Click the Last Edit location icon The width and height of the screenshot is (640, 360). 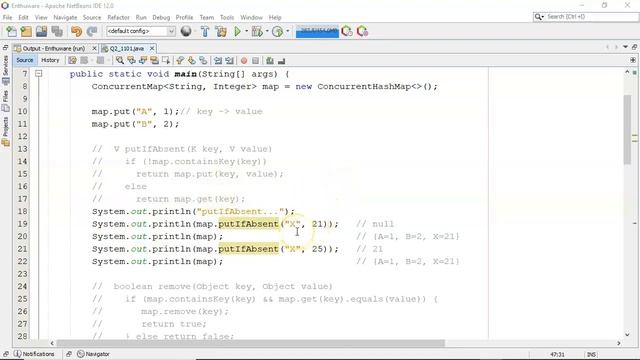(72, 60)
